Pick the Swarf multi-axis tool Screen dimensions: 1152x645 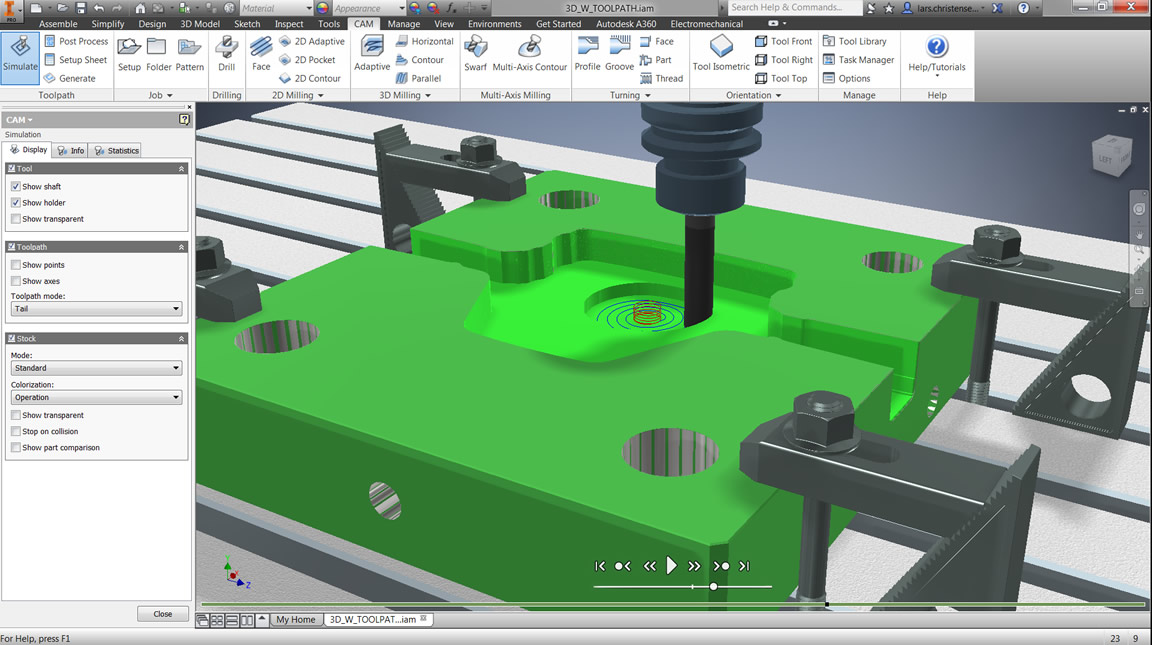point(475,55)
